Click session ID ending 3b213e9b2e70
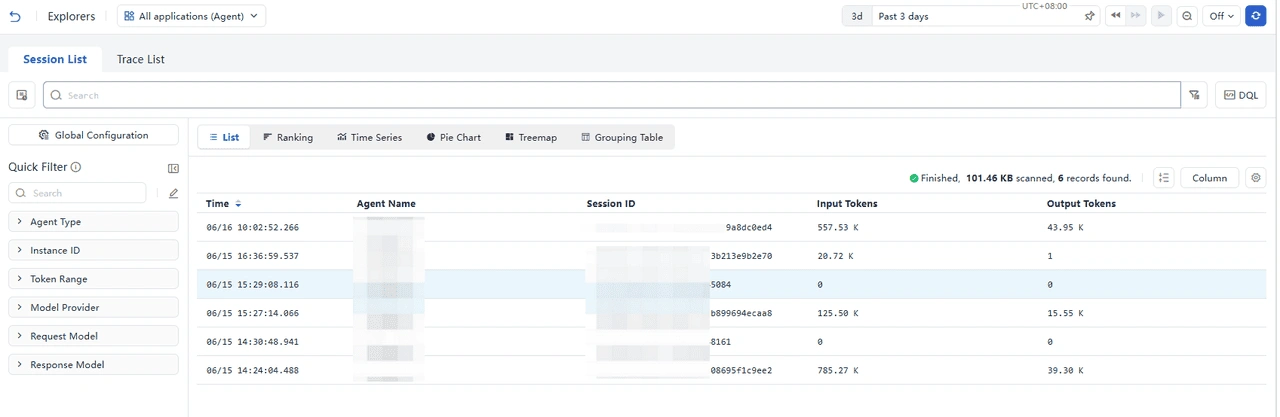The image size is (1280, 417). coord(741,256)
